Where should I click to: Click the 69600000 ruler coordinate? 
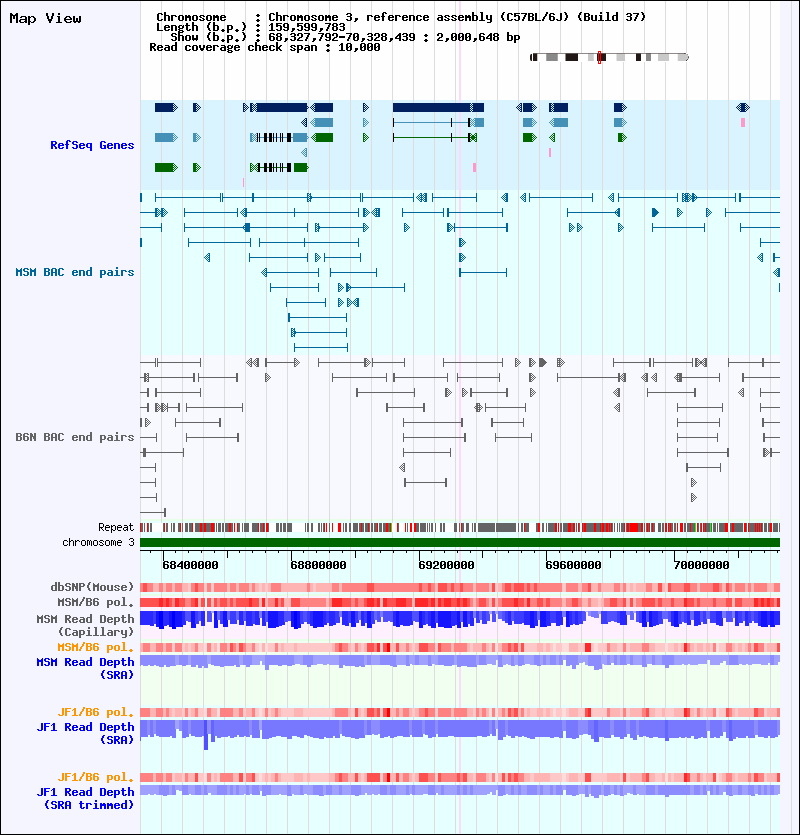[574, 565]
